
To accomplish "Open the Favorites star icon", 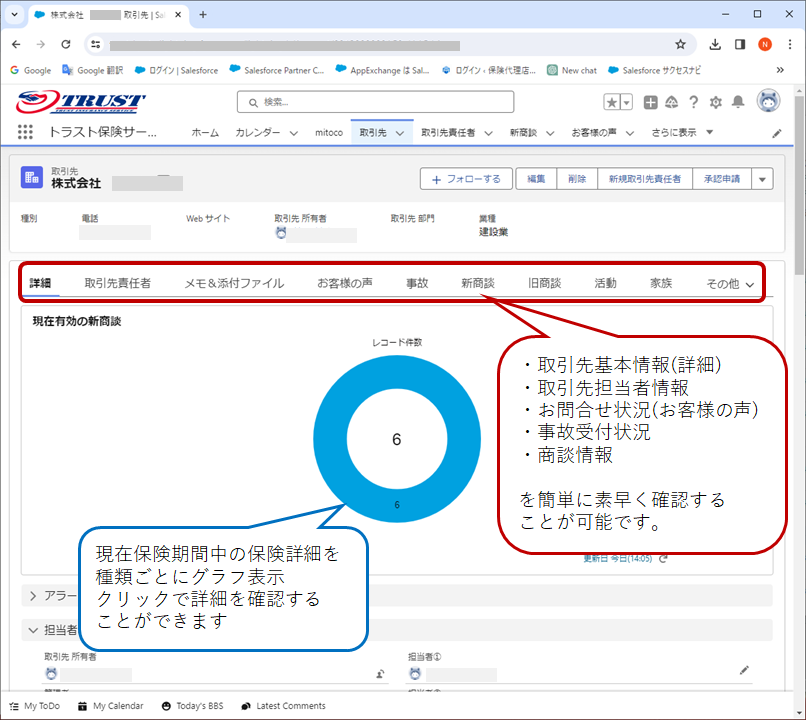I will pos(611,102).
